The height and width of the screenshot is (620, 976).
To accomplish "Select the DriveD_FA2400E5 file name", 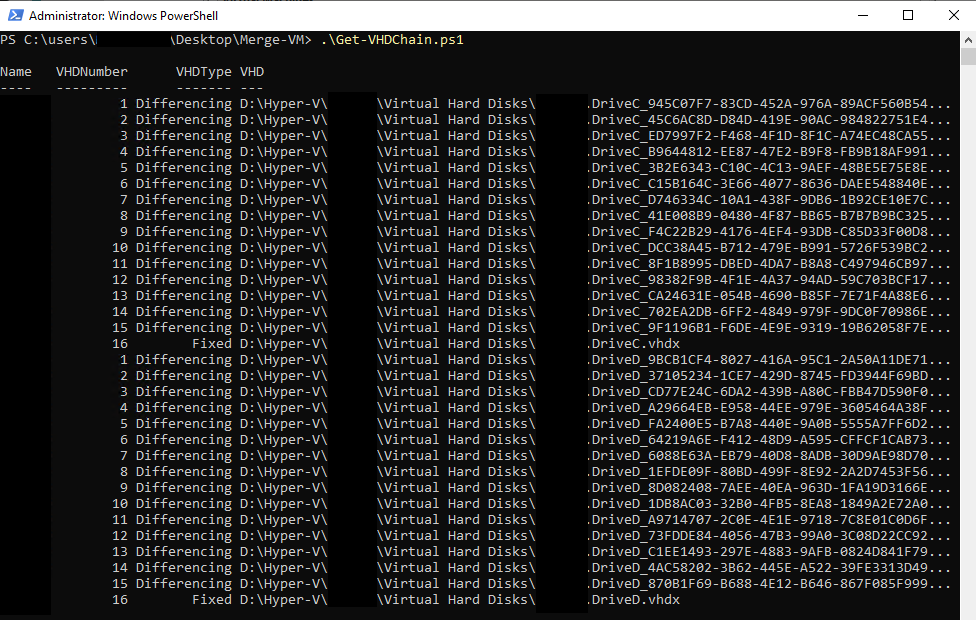I will pos(769,424).
